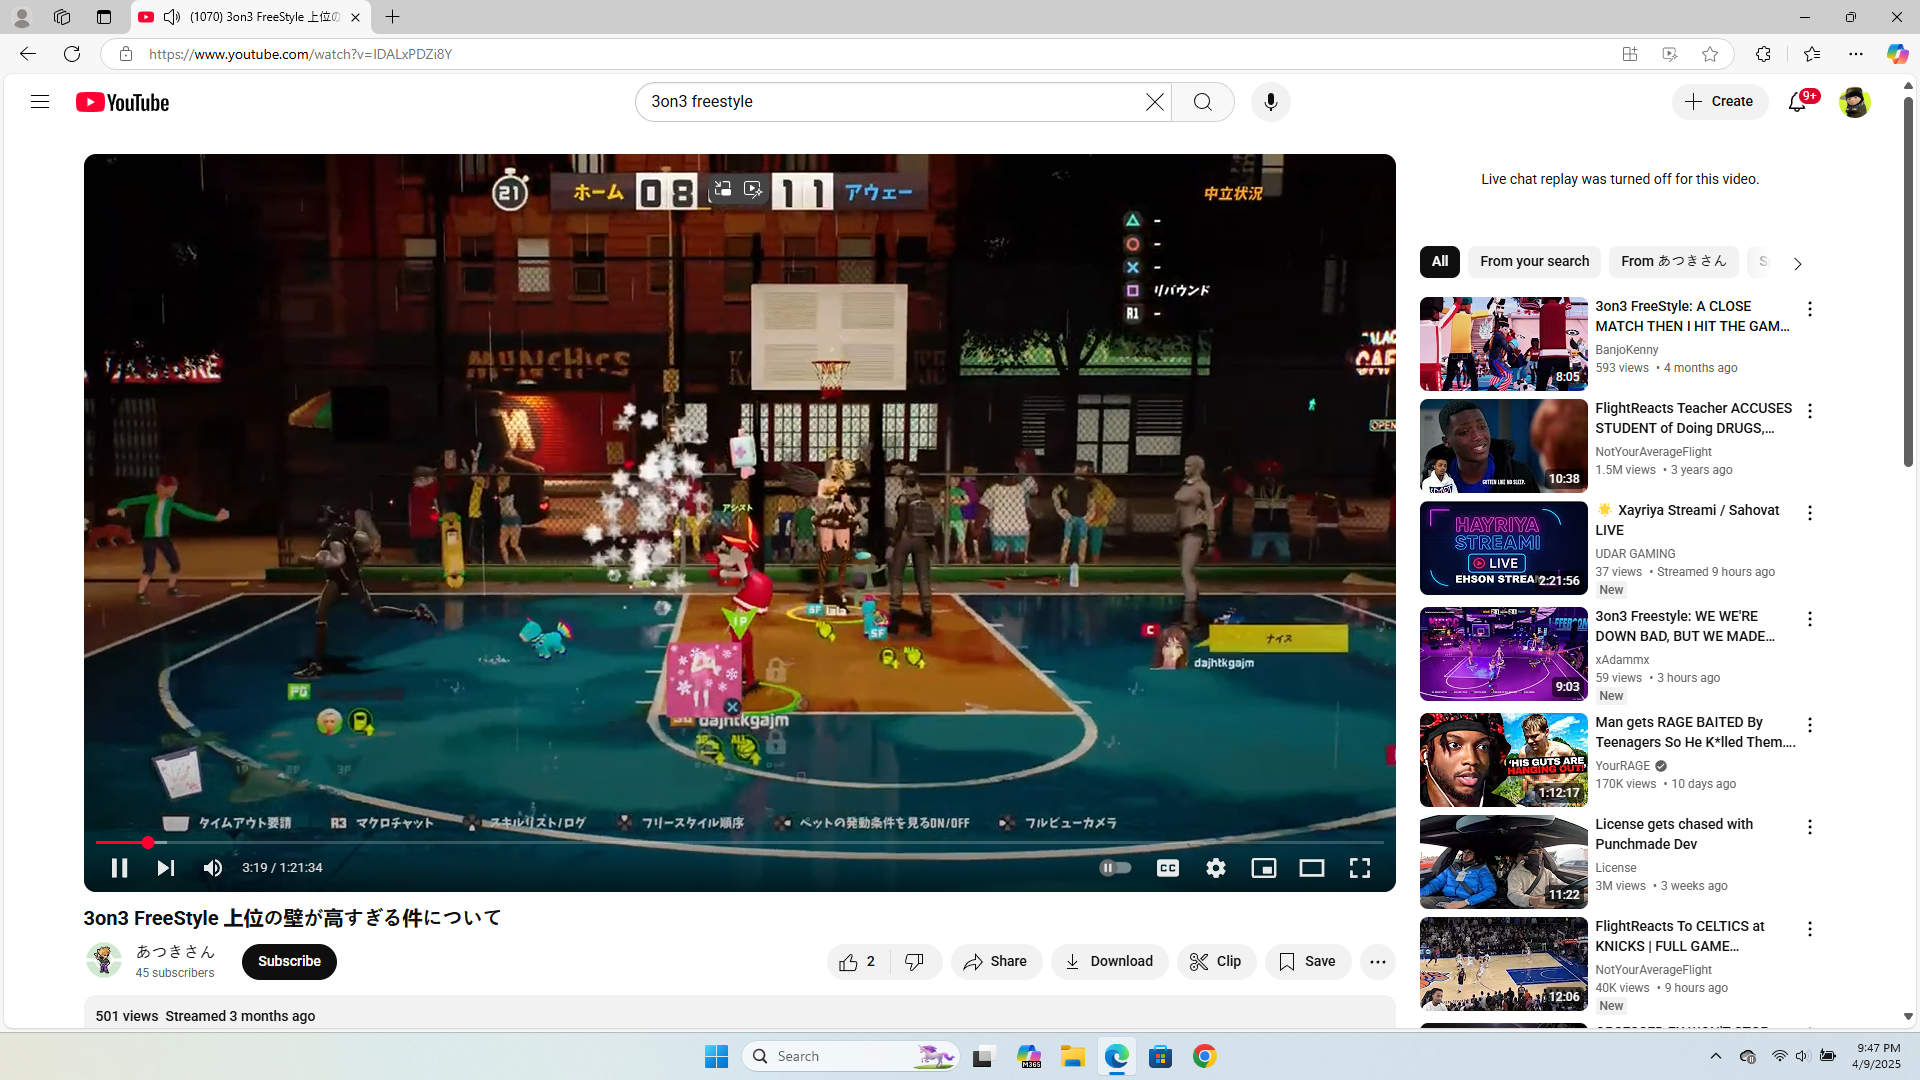The height and width of the screenshot is (1080, 1920).
Task: Open Windows Start menu
Action: pos(716,1056)
